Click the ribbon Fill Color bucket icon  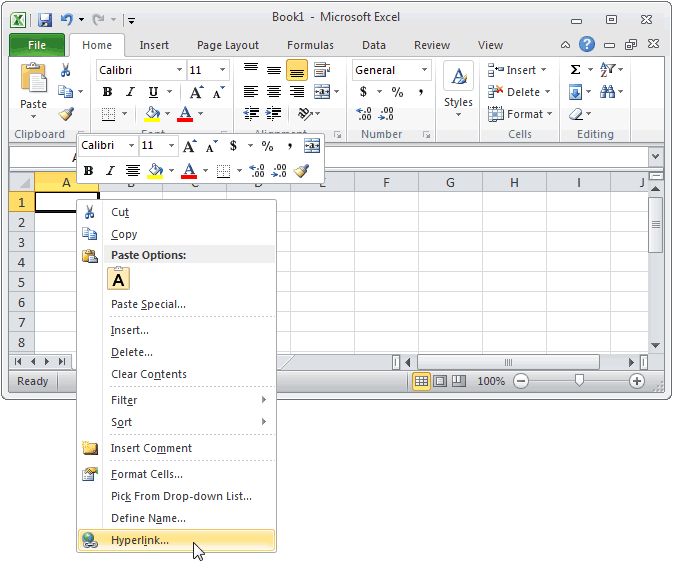[152, 114]
